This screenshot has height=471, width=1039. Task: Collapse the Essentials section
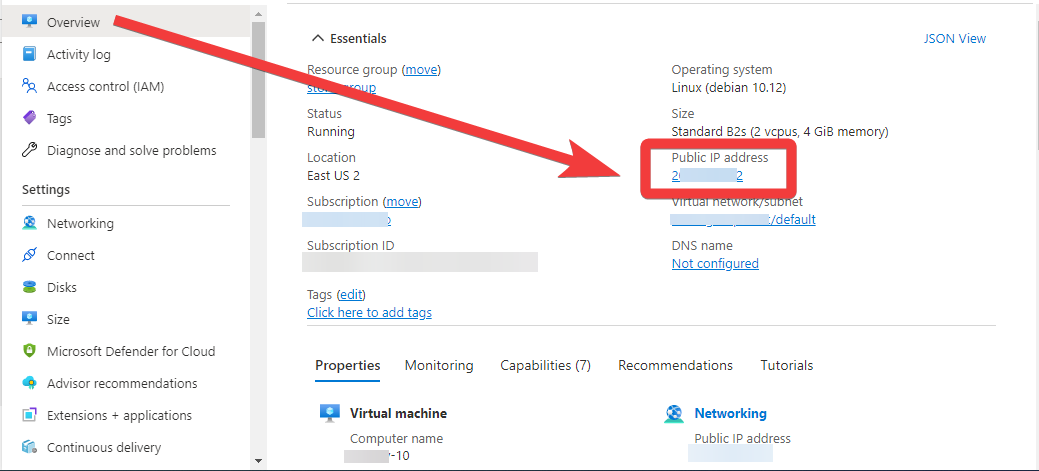coord(349,38)
